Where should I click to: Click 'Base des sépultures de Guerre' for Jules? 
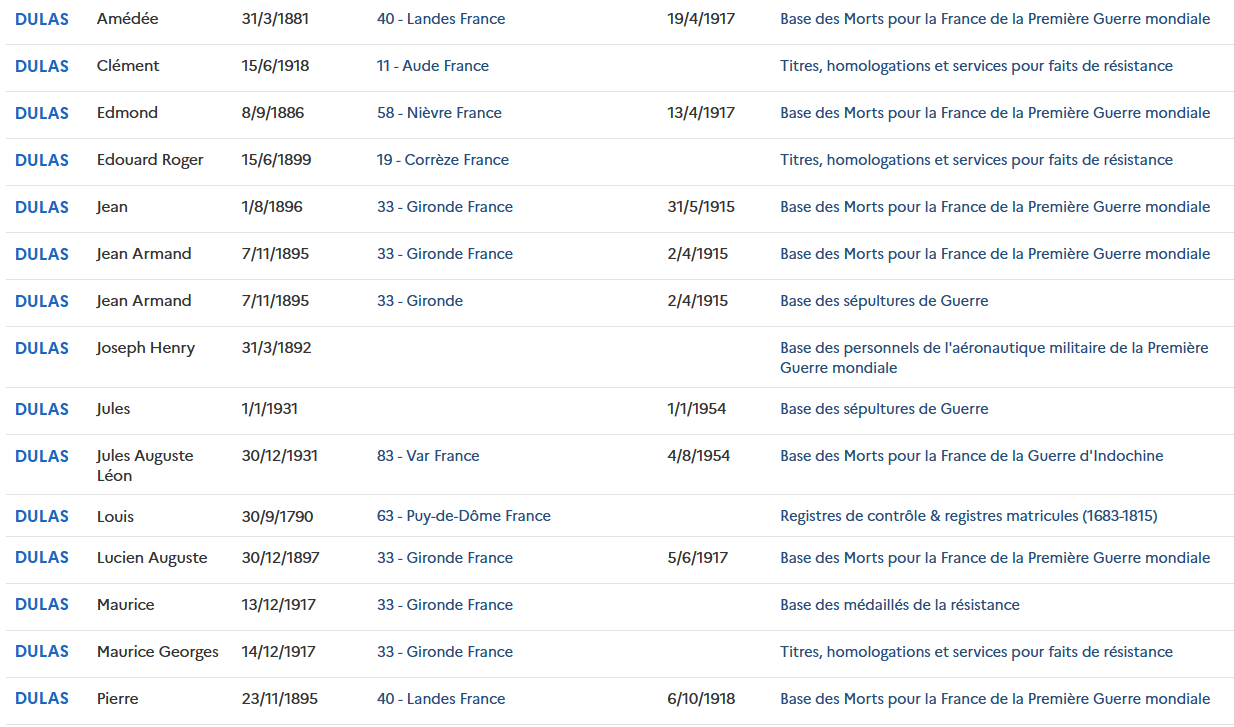884,409
